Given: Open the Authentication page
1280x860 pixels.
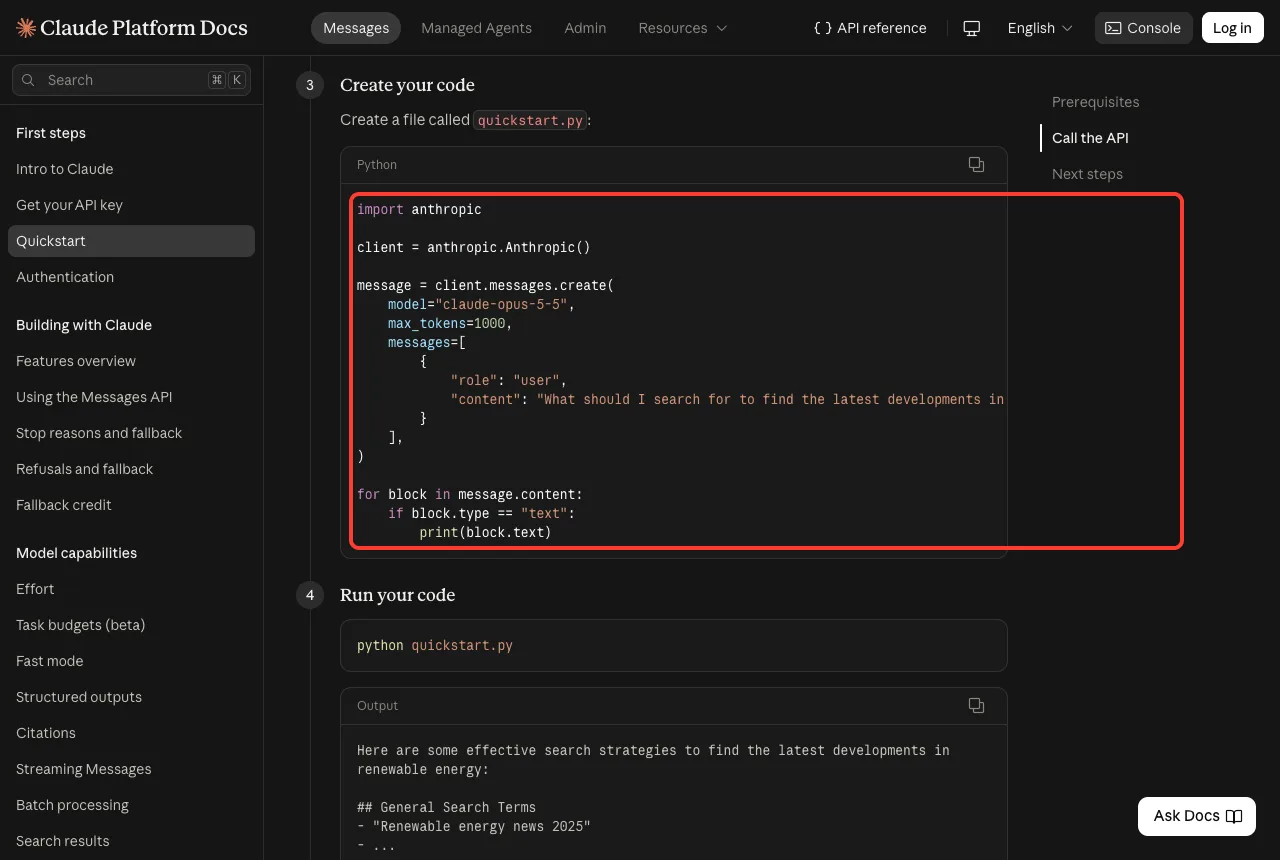Looking at the screenshot, I should (x=65, y=277).
